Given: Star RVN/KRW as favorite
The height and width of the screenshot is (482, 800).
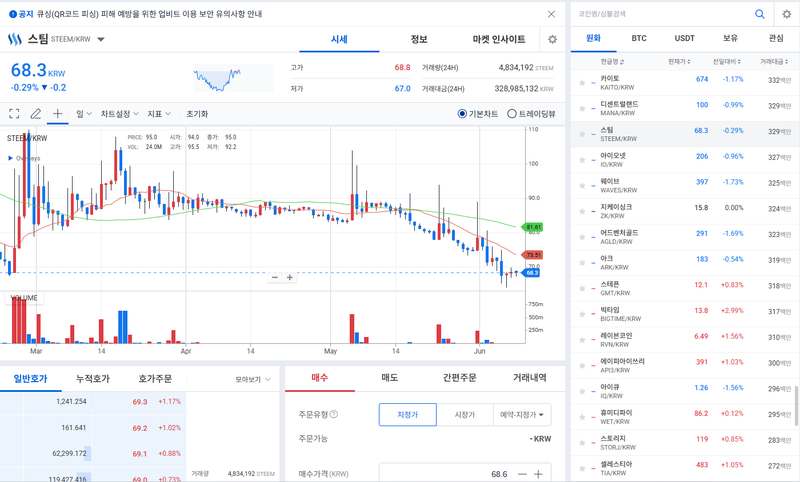Looking at the screenshot, I should 582,340.
